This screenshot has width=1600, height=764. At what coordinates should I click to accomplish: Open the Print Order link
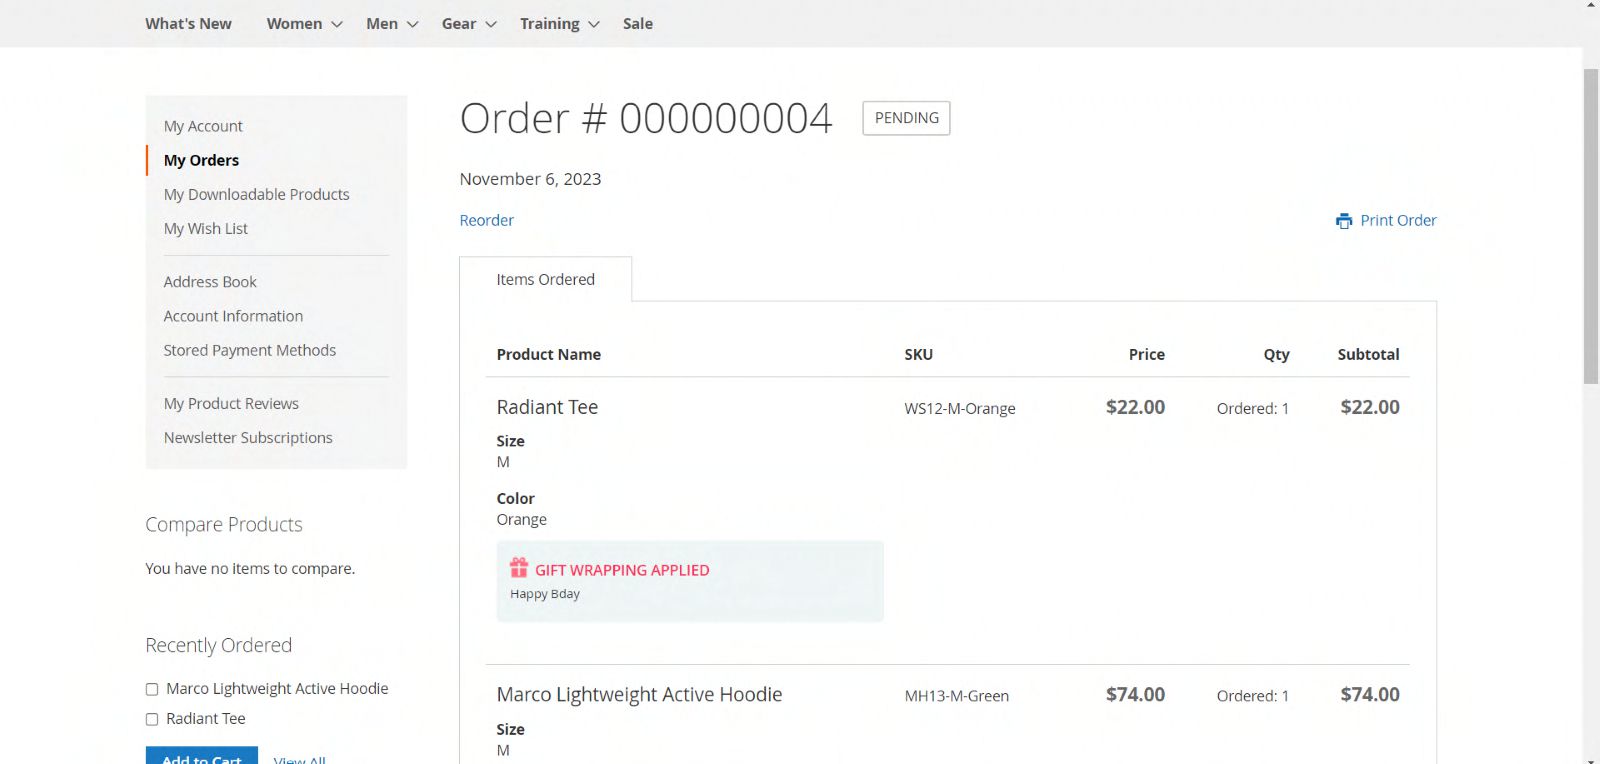click(1398, 220)
